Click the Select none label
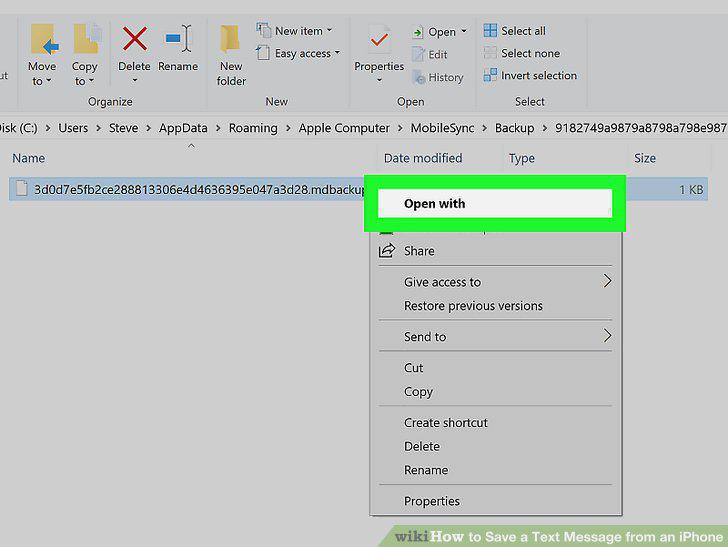This screenshot has width=728, height=547. pyautogui.click(x=530, y=53)
